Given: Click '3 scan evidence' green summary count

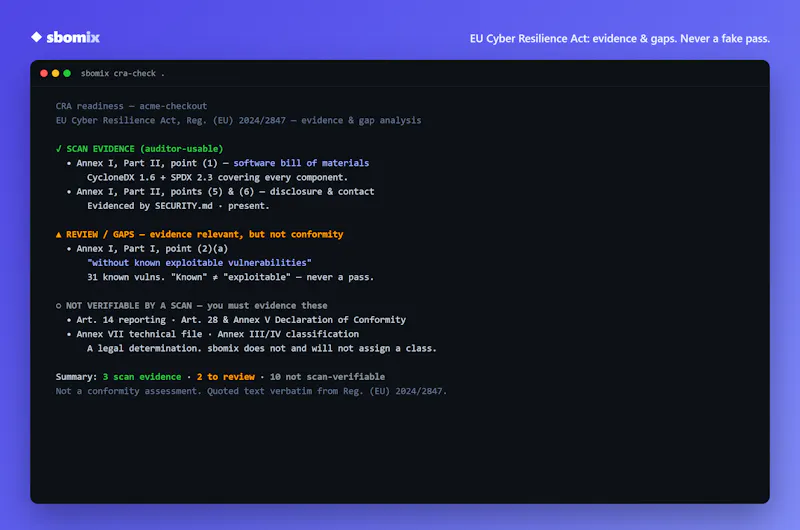Looking at the screenshot, I should [142, 377].
